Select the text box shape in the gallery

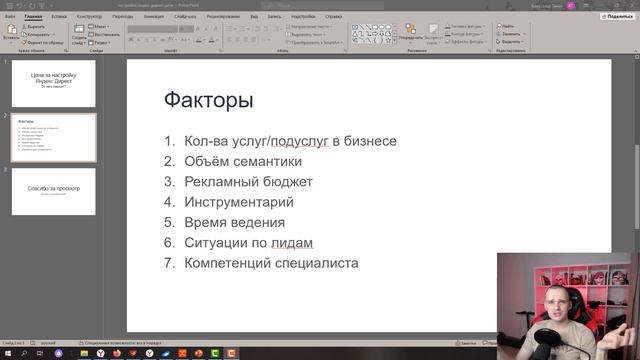pyautogui.click(x=355, y=27)
